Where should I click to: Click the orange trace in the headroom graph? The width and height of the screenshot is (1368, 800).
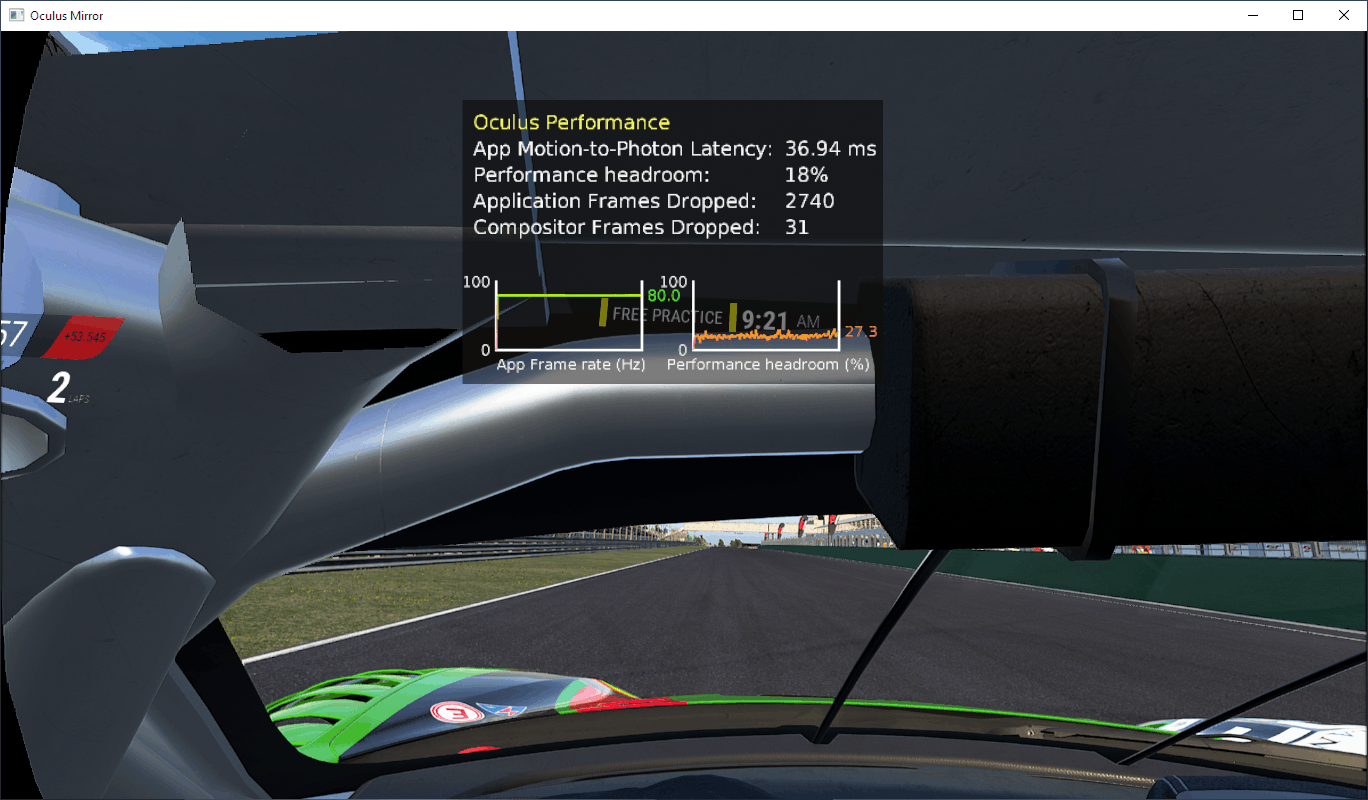(767, 336)
